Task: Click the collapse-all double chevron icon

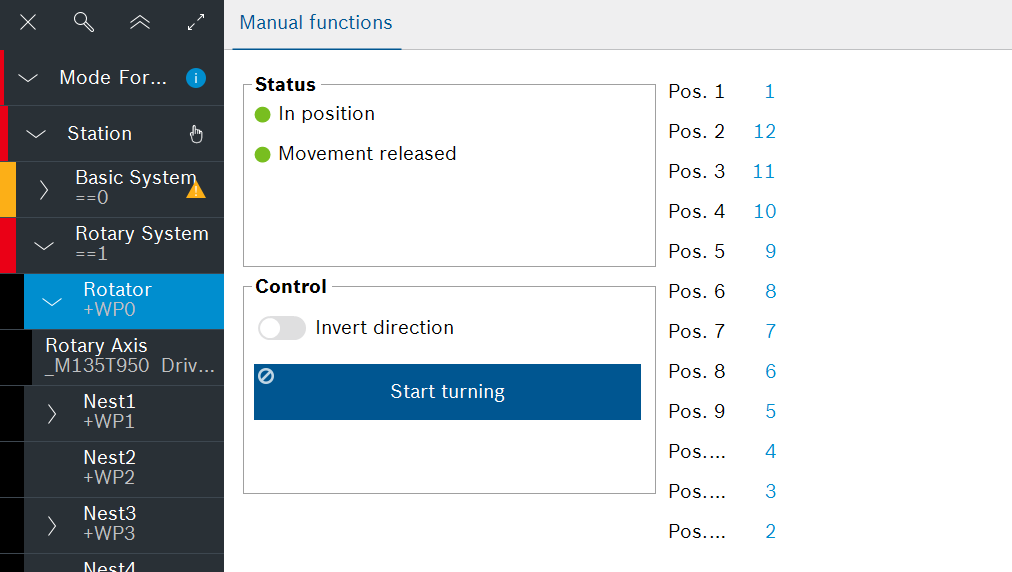Action: (x=140, y=22)
